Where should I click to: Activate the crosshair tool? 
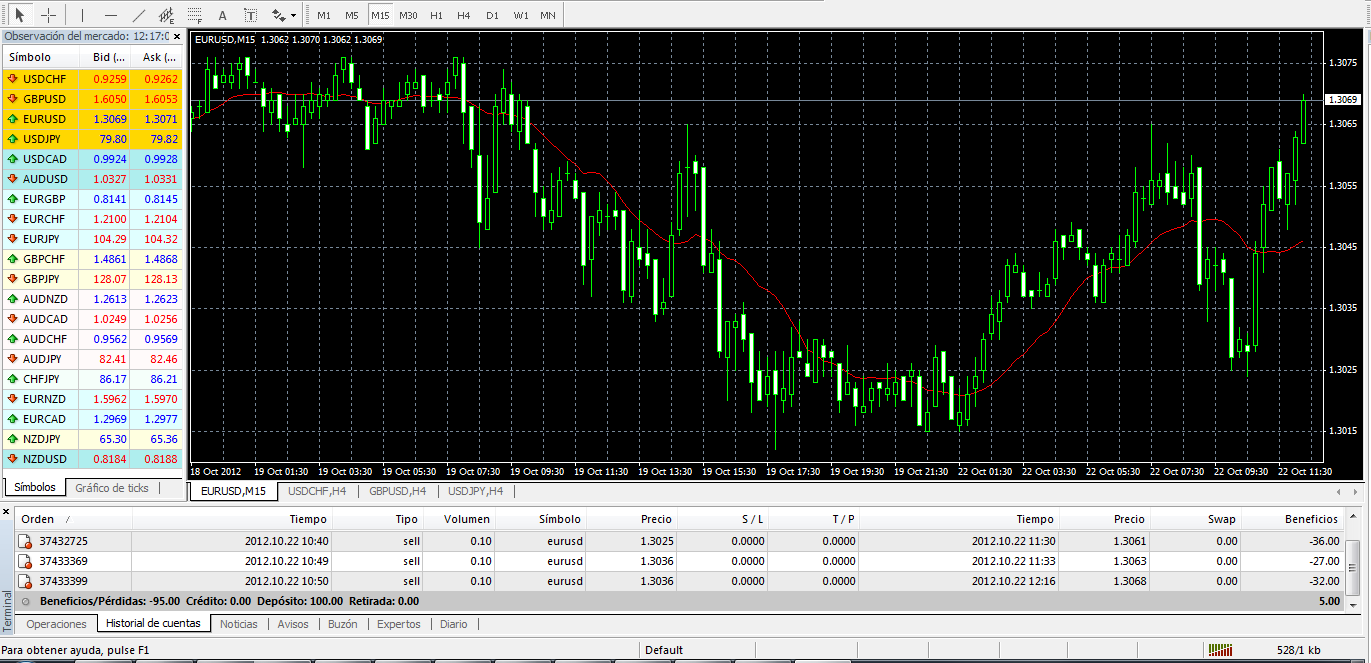tap(48, 15)
